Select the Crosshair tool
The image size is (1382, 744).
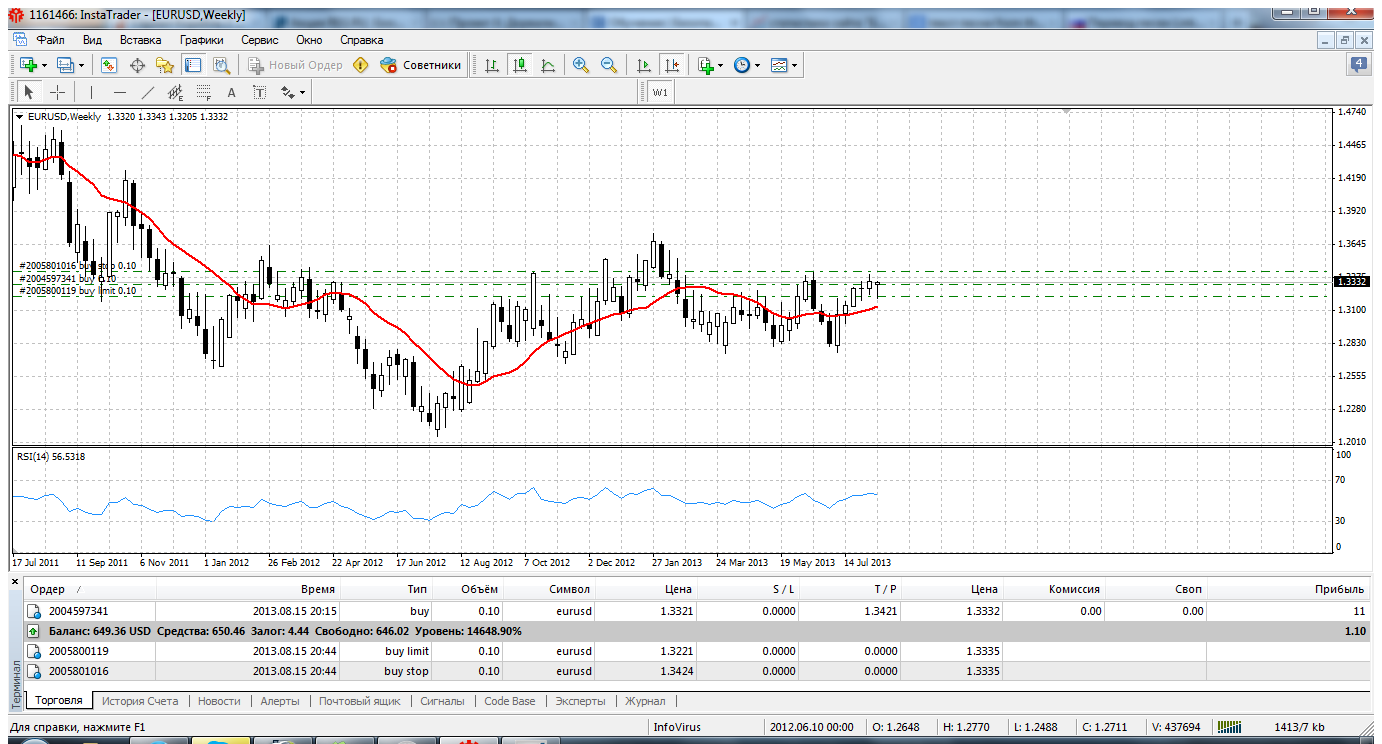pos(58,93)
